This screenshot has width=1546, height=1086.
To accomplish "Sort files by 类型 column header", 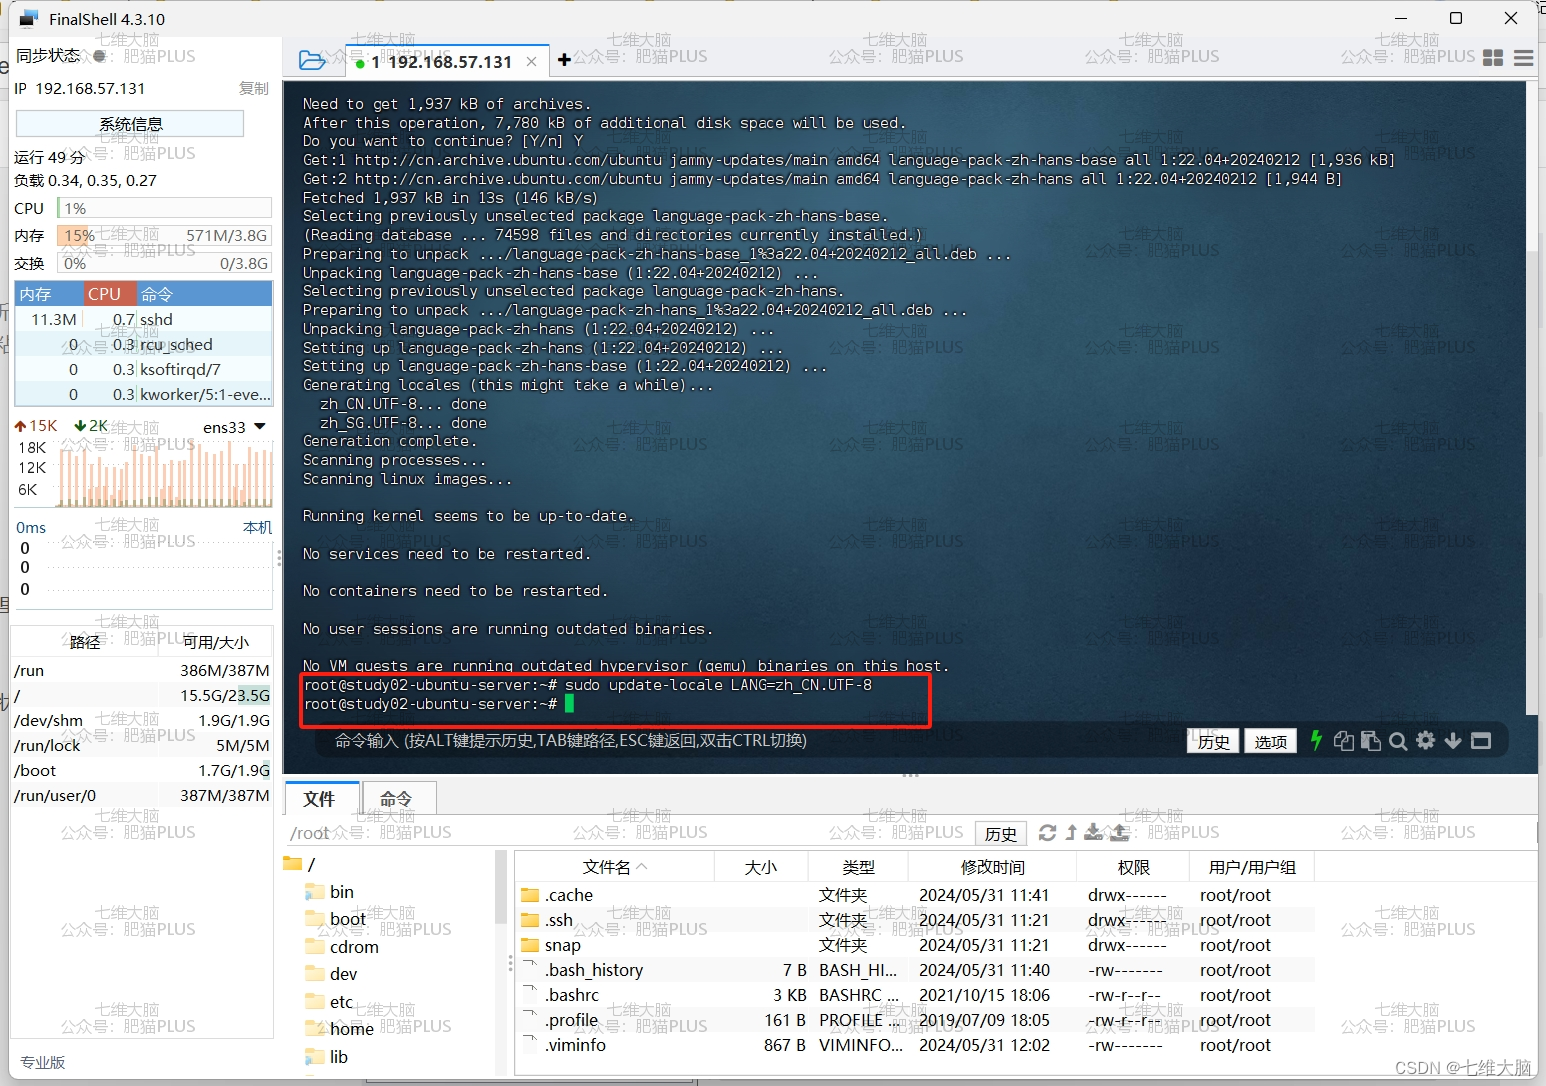I will (x=859, y=867).
